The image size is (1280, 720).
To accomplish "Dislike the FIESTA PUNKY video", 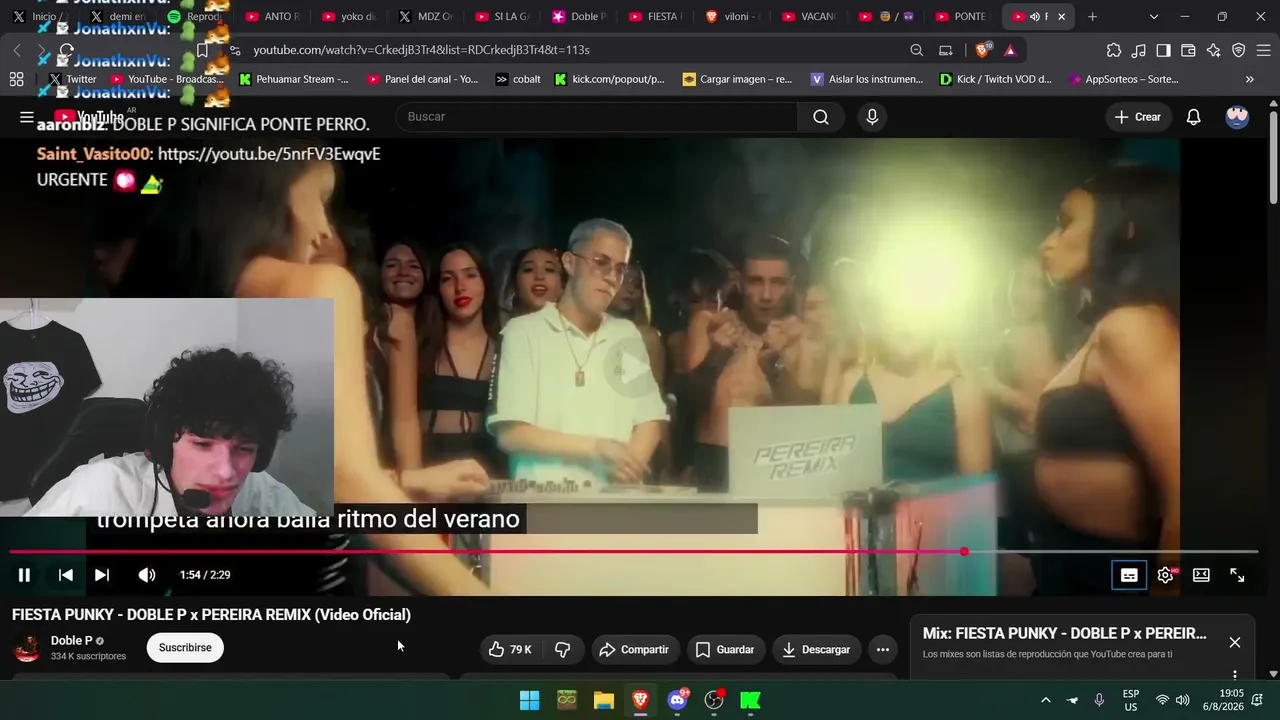I will pos(562,650).
